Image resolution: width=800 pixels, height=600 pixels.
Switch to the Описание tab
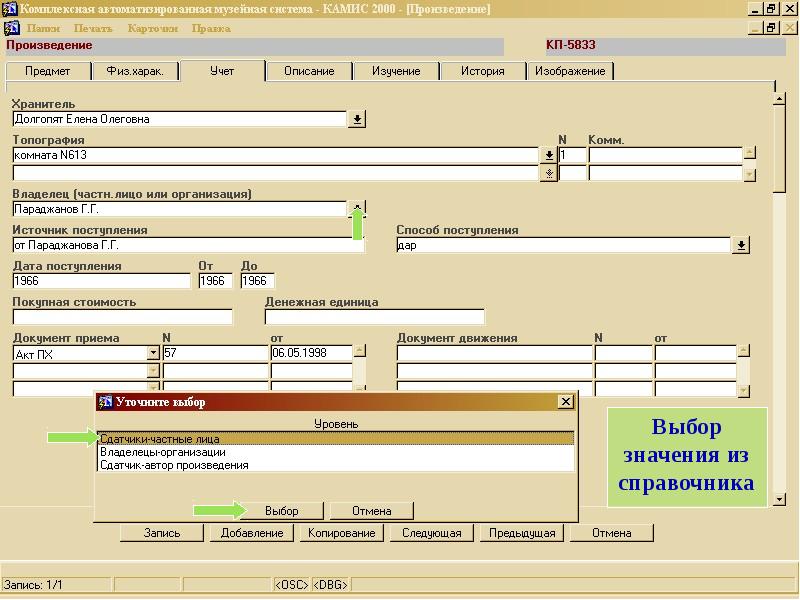pos(309,71)
